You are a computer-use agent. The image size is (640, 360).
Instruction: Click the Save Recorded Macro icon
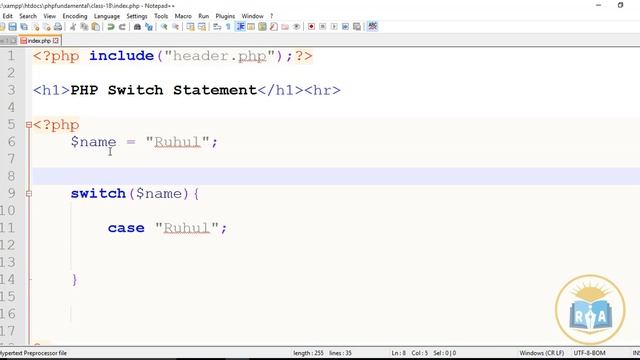(357, 27)
